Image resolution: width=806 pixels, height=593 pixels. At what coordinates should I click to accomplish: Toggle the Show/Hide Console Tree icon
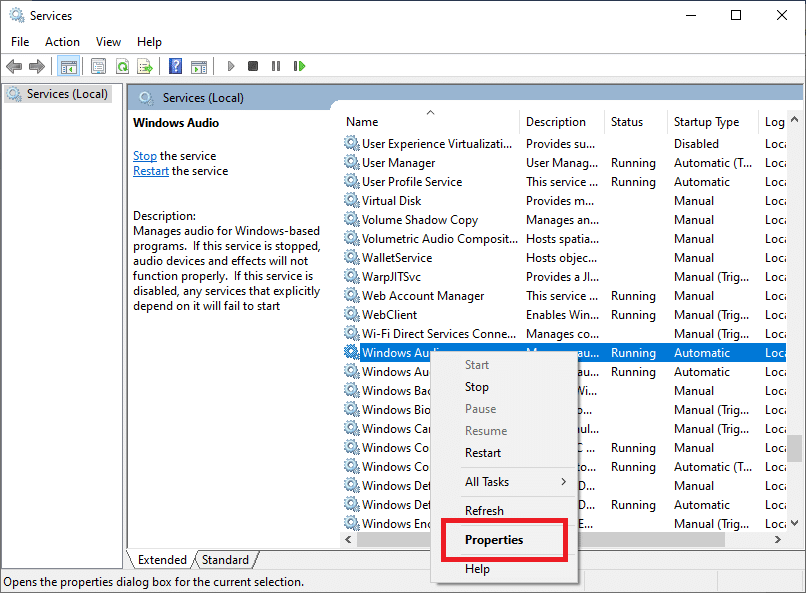(68, 66)
